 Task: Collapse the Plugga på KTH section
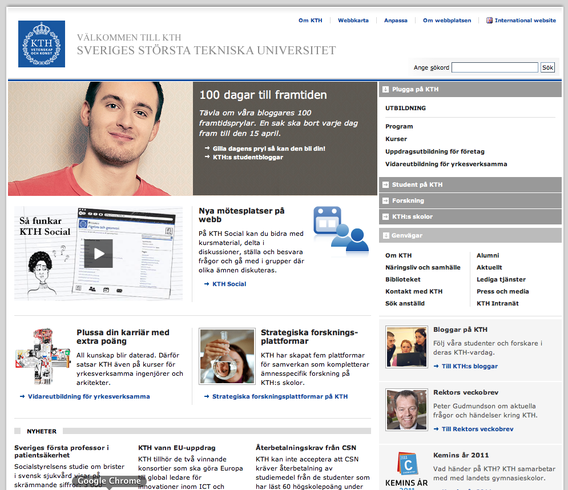pos(386,89)
